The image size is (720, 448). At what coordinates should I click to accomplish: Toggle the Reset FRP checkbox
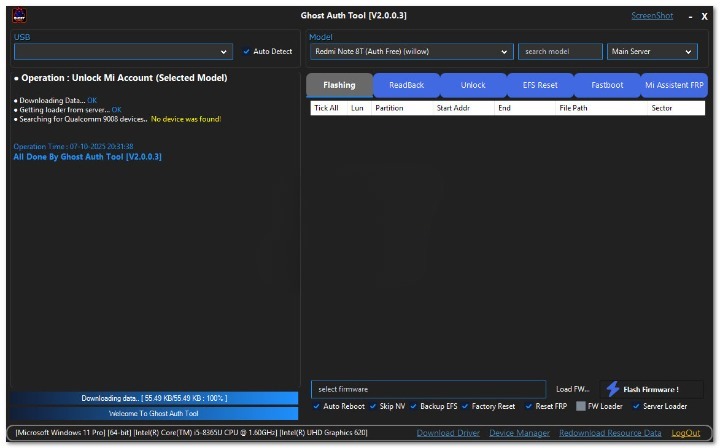[x=529, y=407]
